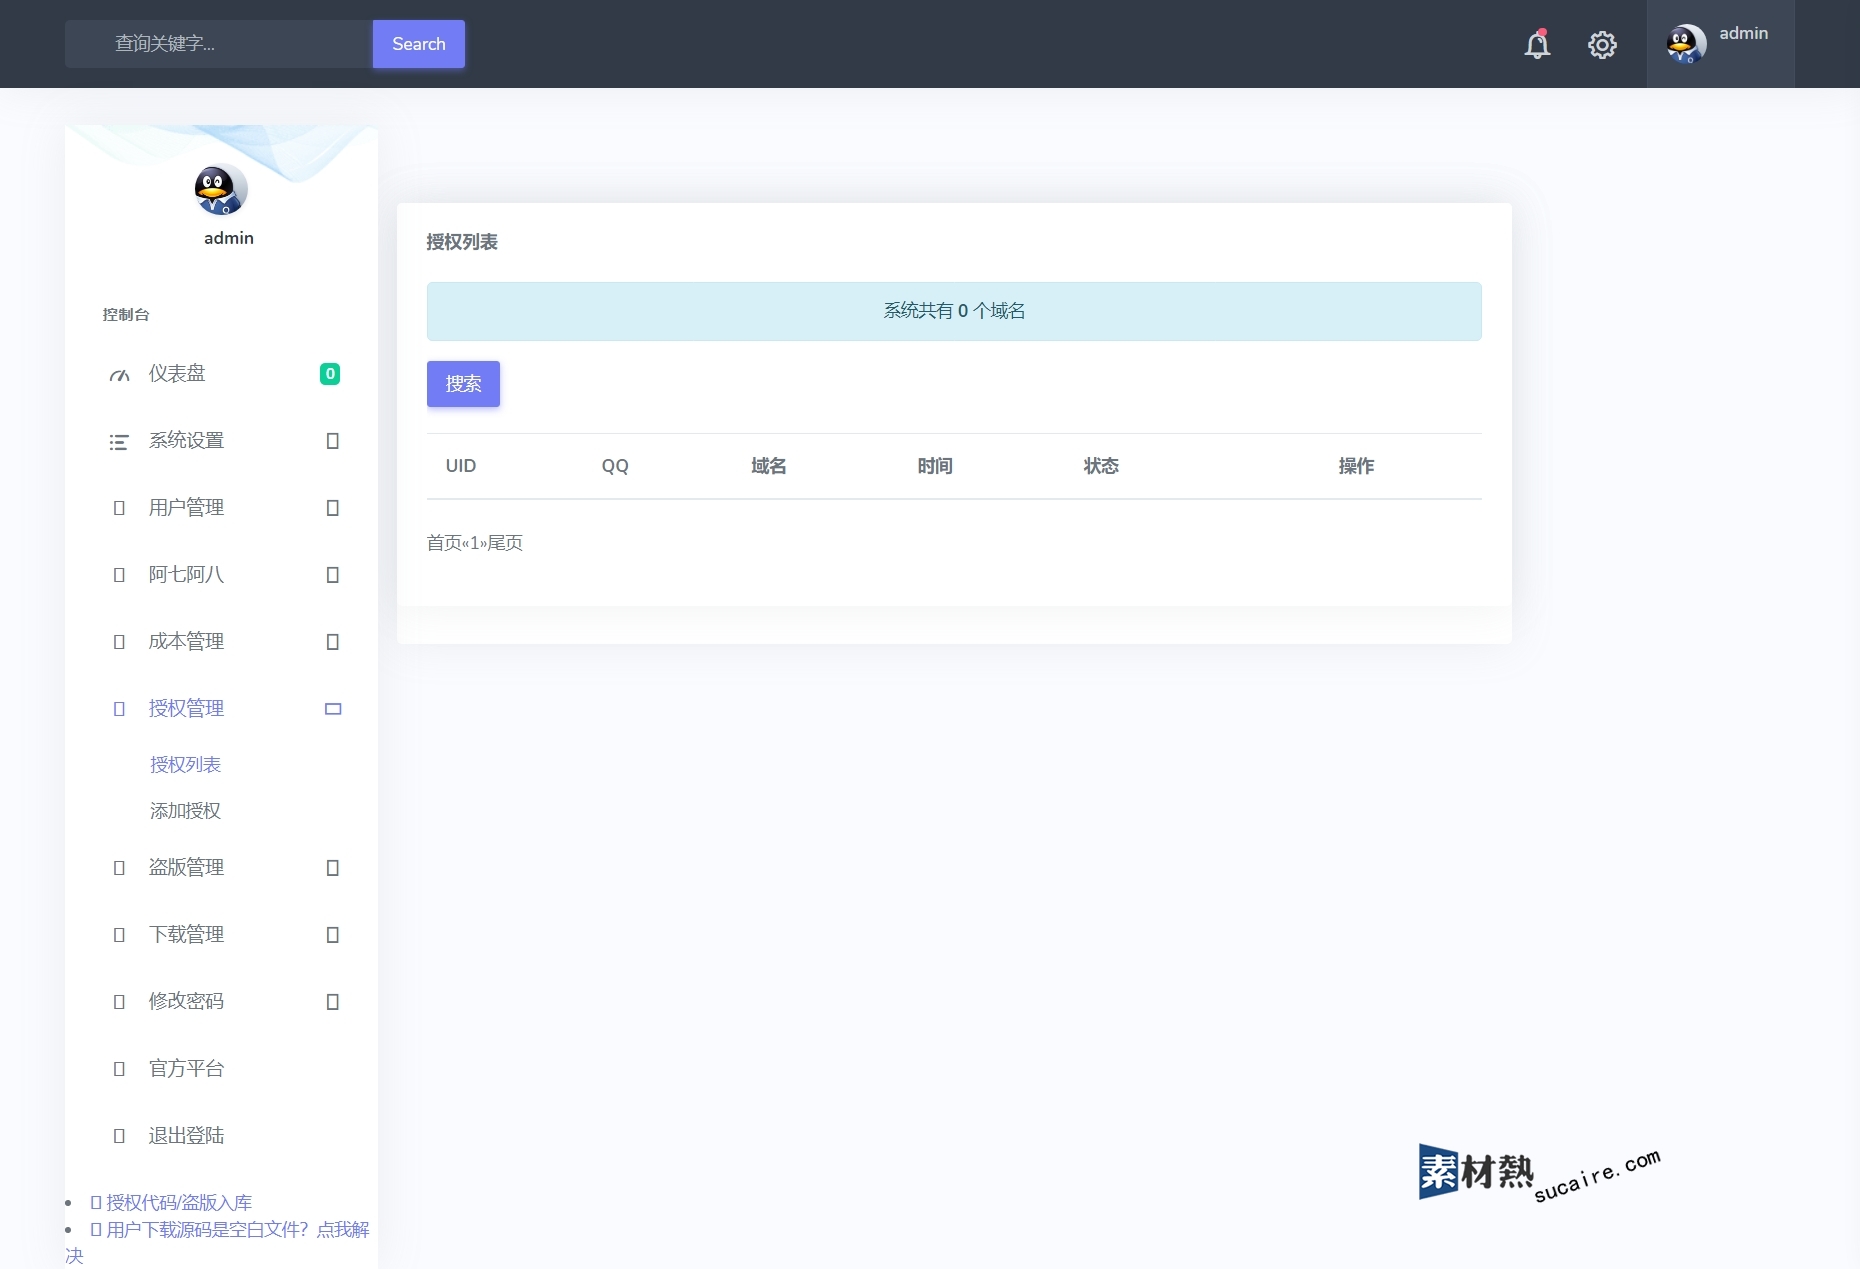This screenshot has height=1269, width=1860.
Task: Collapse the 授权管理 submenu arrow
Action: point(333,709)
